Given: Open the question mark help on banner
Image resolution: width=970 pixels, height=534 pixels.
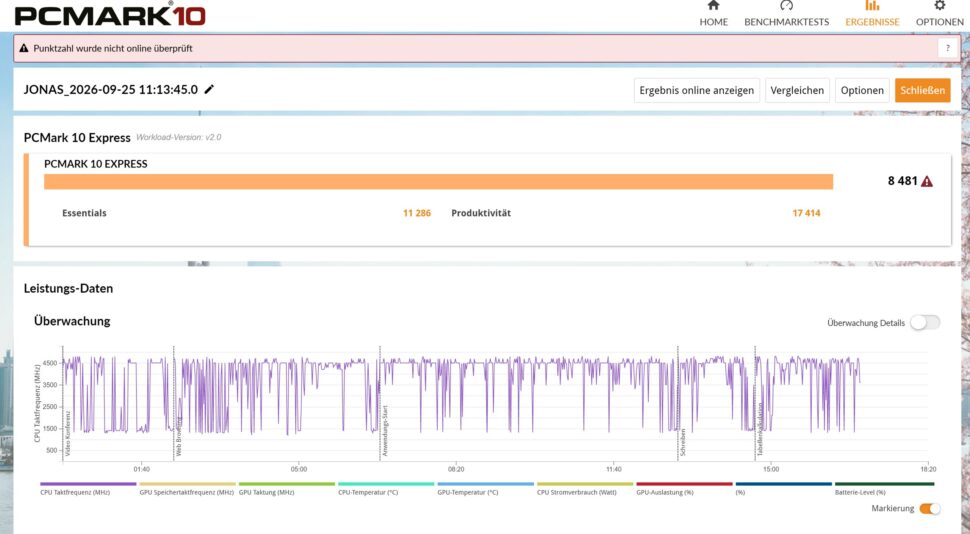Looking at the screenshot, I should [947, 48].
